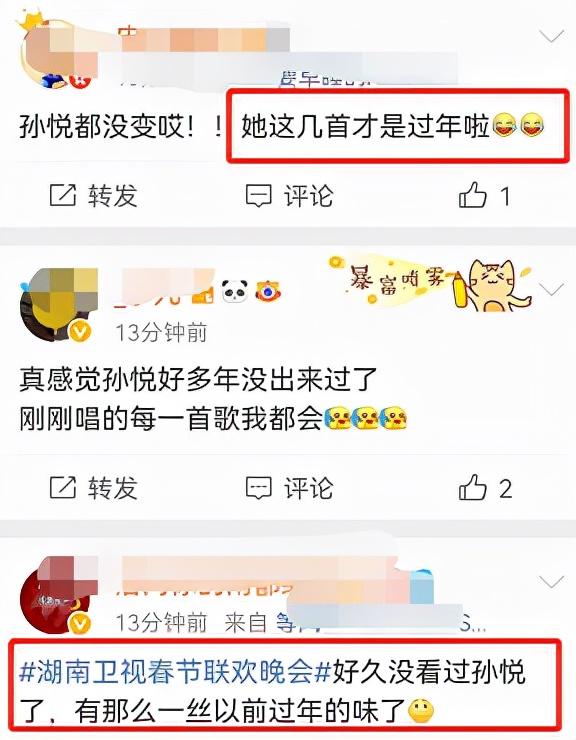The width and height of the screenshot is (576, 740).
Task: Click the gold verified badge on the second avatar
Action: [x=80, y=331]
